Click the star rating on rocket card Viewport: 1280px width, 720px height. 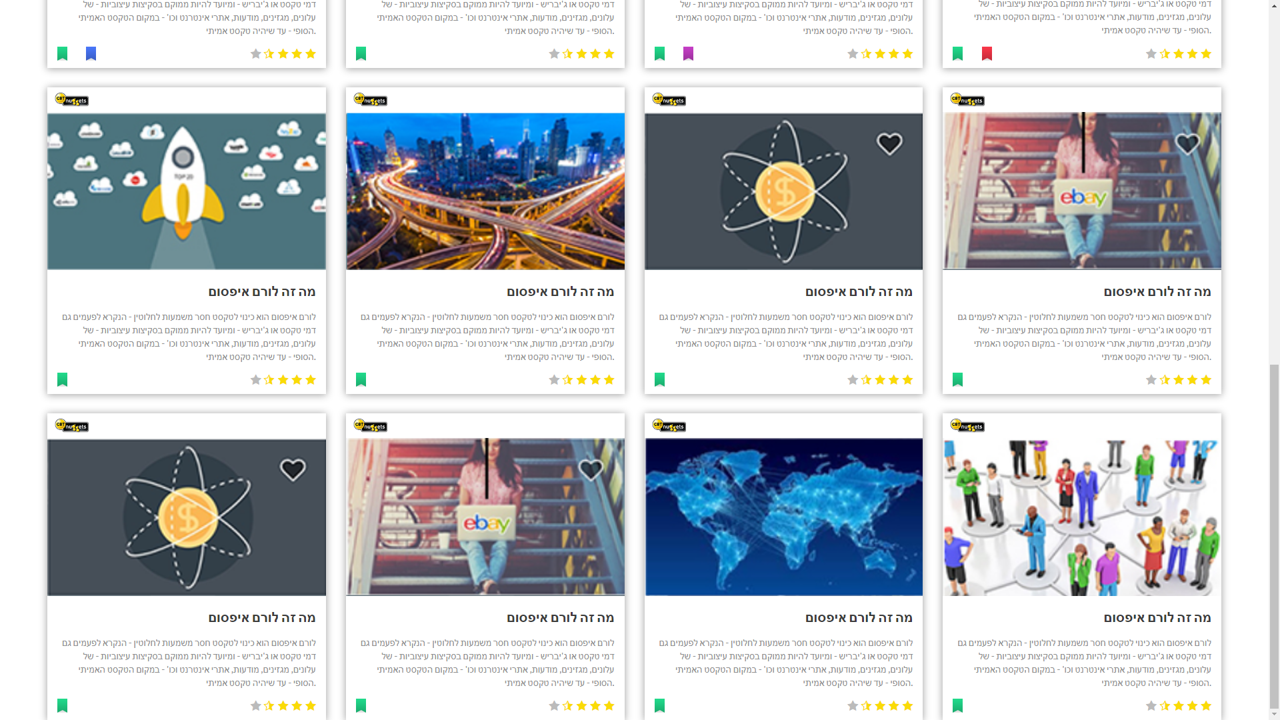[x=283, y=380]
